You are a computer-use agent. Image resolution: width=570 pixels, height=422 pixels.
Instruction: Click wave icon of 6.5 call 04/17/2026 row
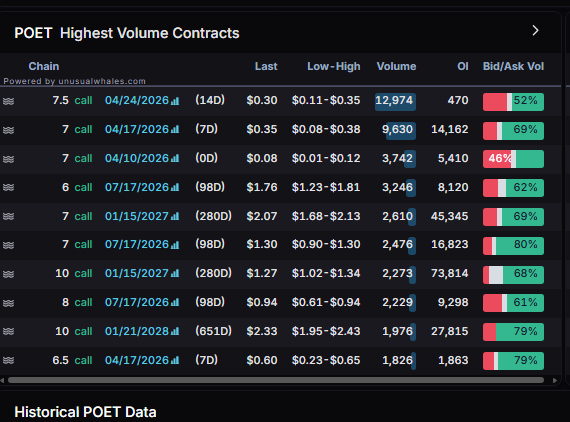tap(8, 360)
